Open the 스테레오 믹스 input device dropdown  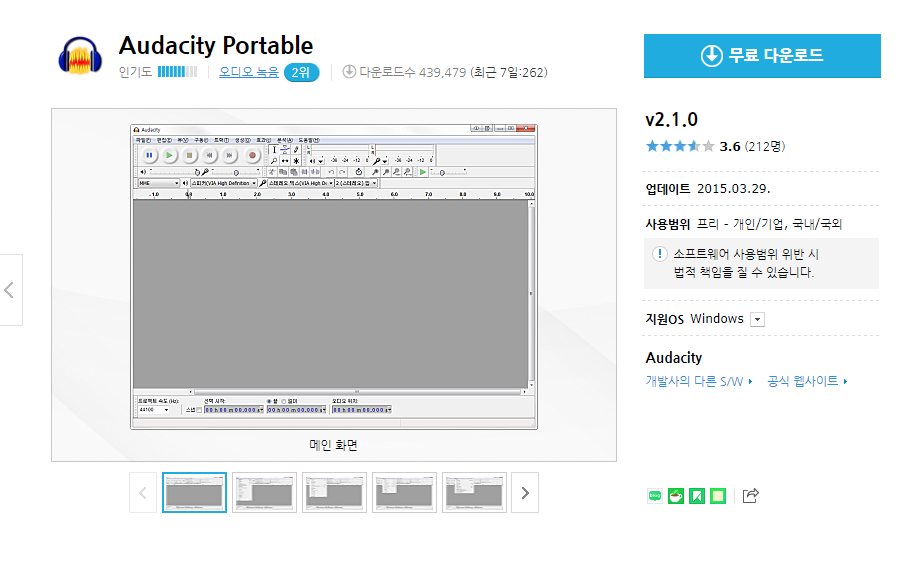[x=300, y=183]
